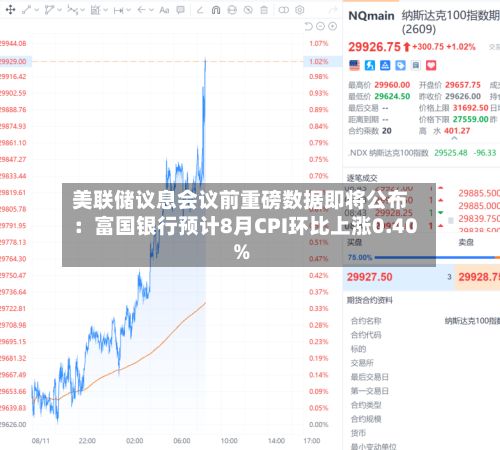Click the 价格下限 27559.00 value

pyautogui.click(x=470, y=119)
